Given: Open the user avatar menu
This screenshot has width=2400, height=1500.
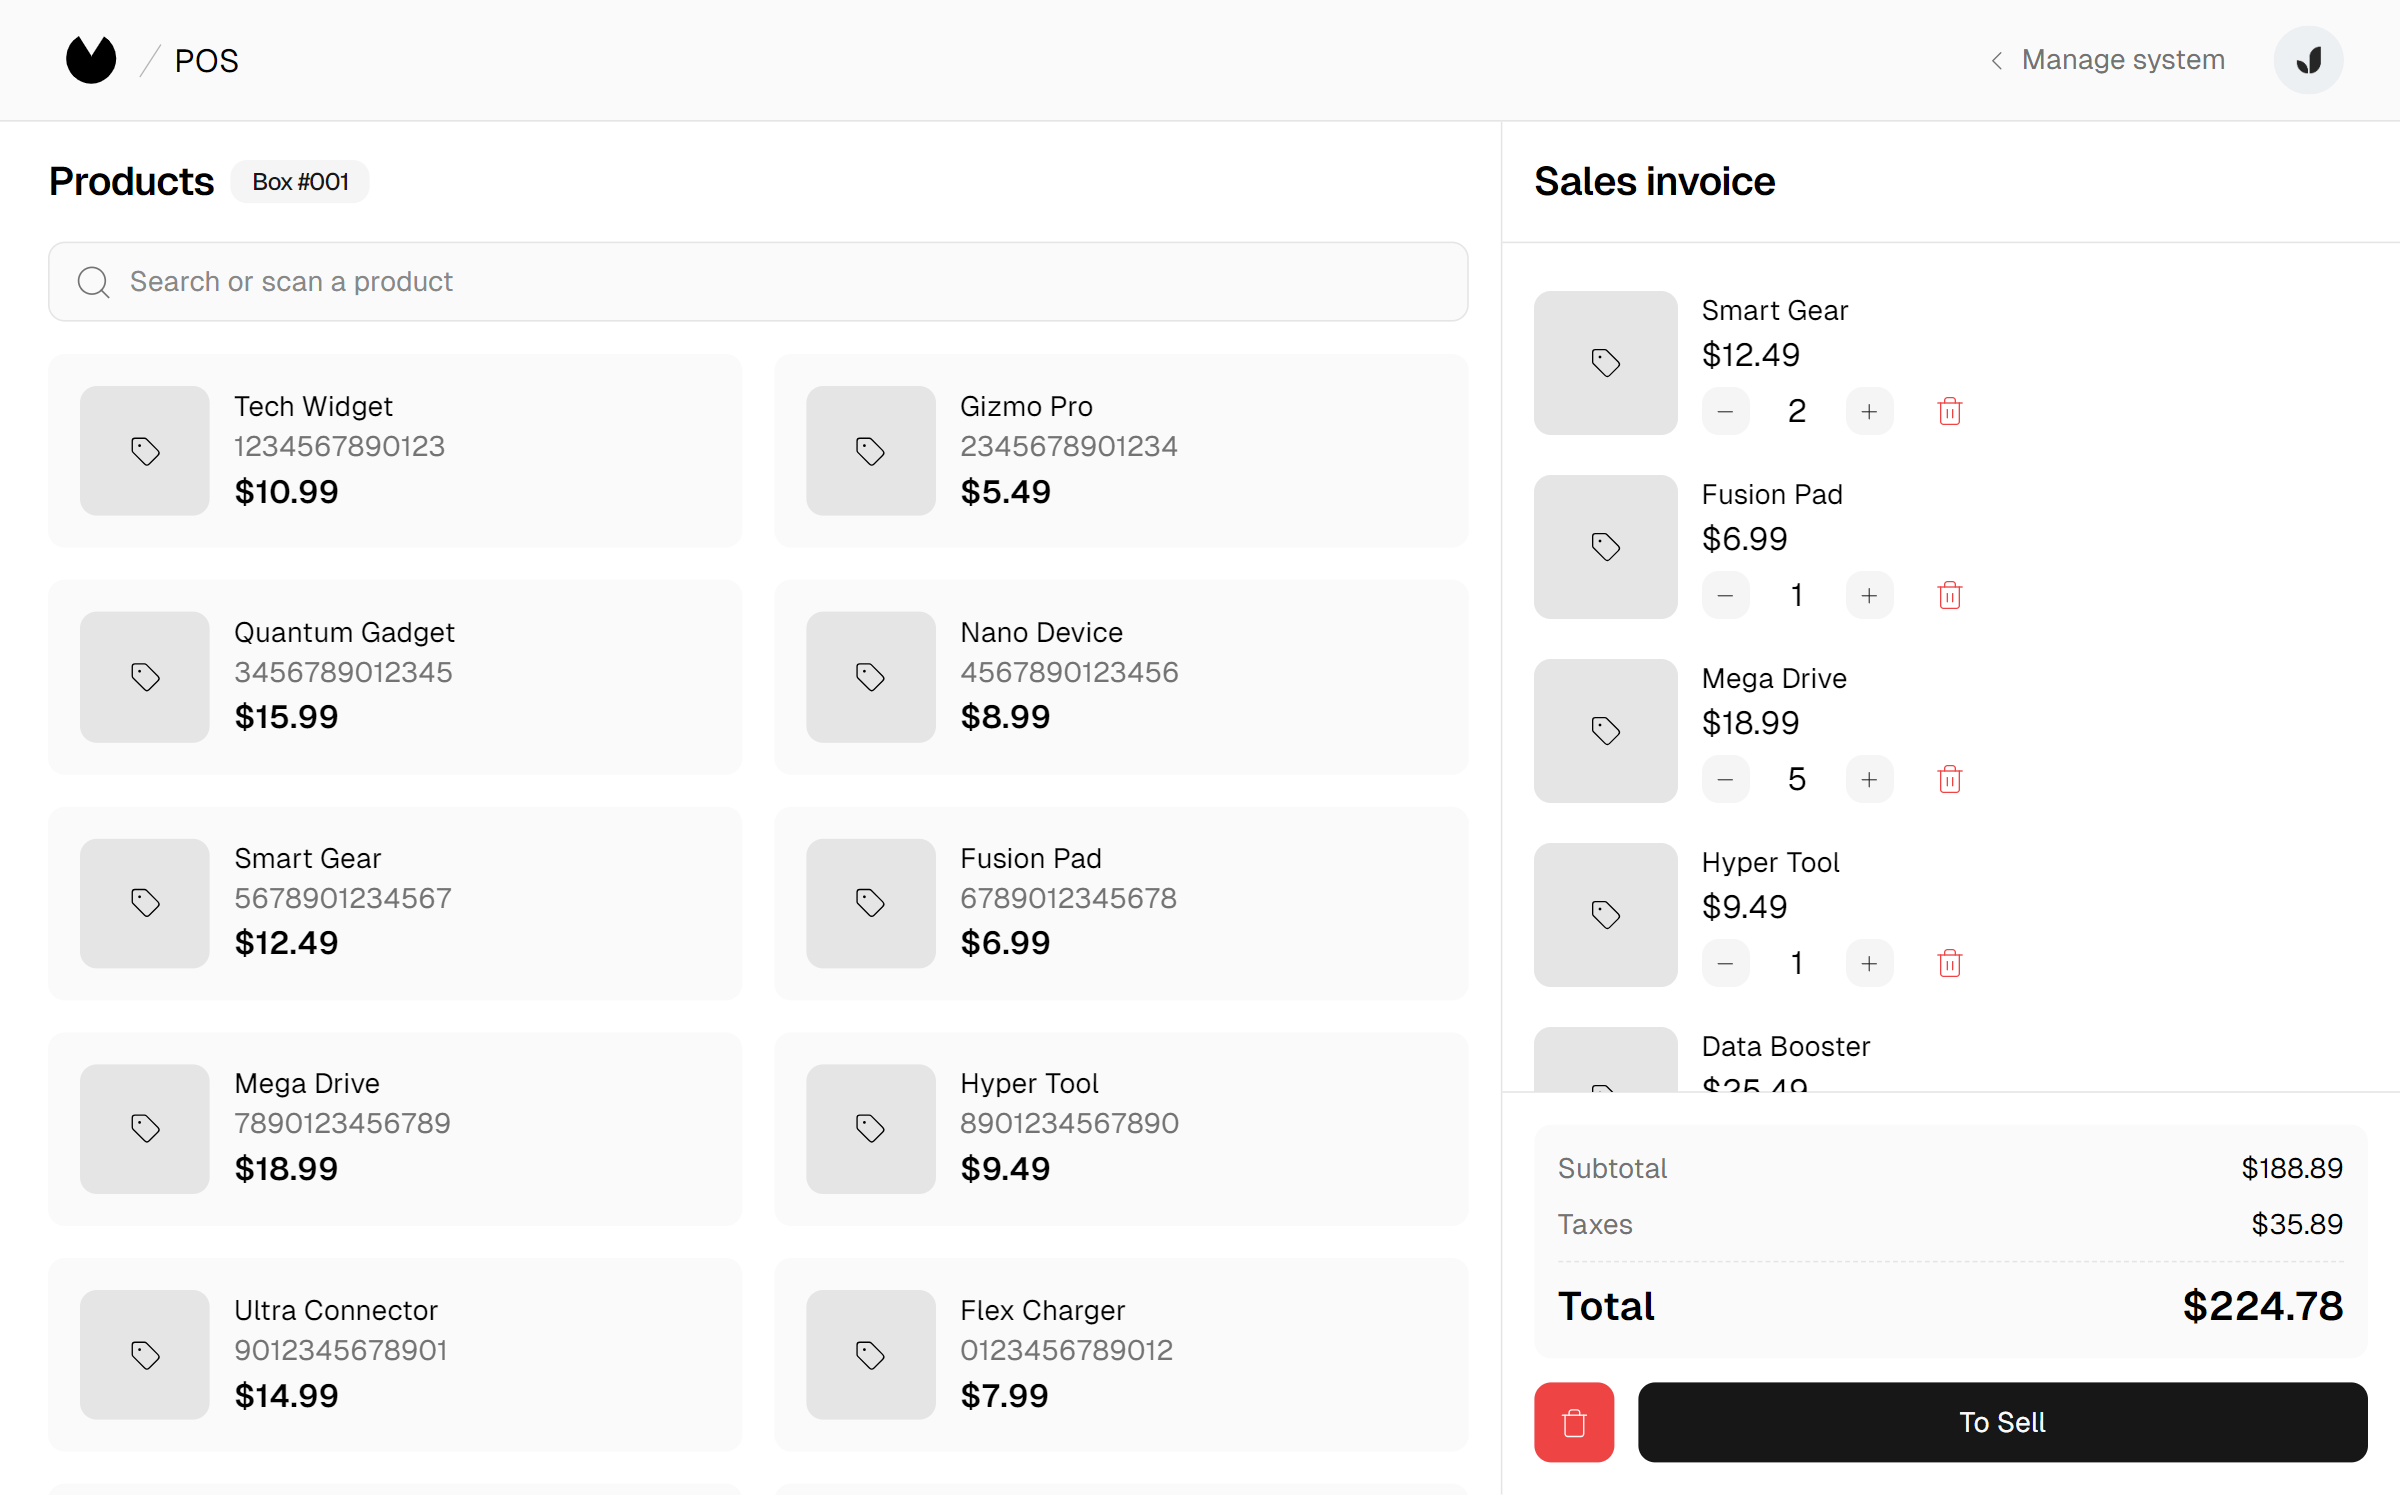Looking at the screenshot, I should click(2308, 60).
